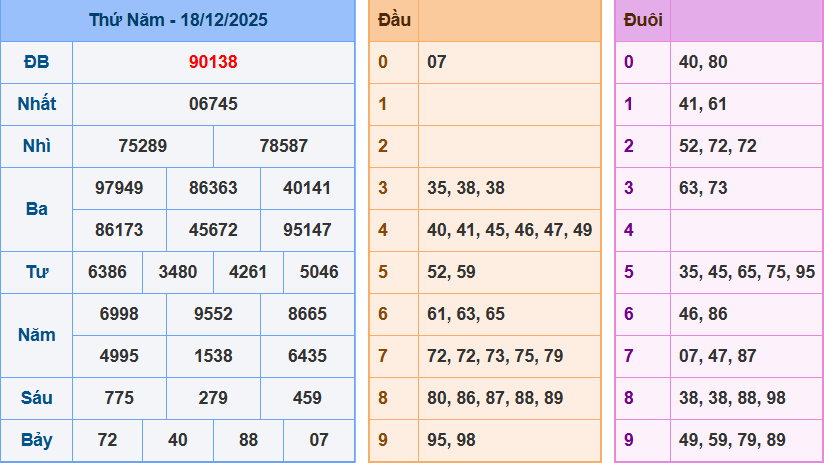Select third prize number 95147
This screenshot has height=463, width=824.
[x=307, y=230]
